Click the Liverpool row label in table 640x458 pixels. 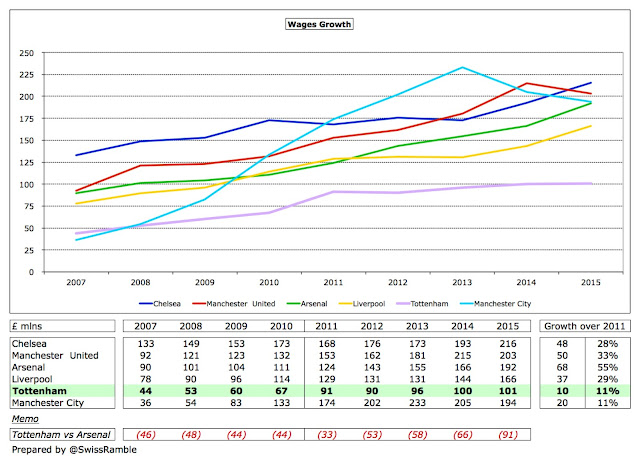pyautogui.click(x=32, y=379)
